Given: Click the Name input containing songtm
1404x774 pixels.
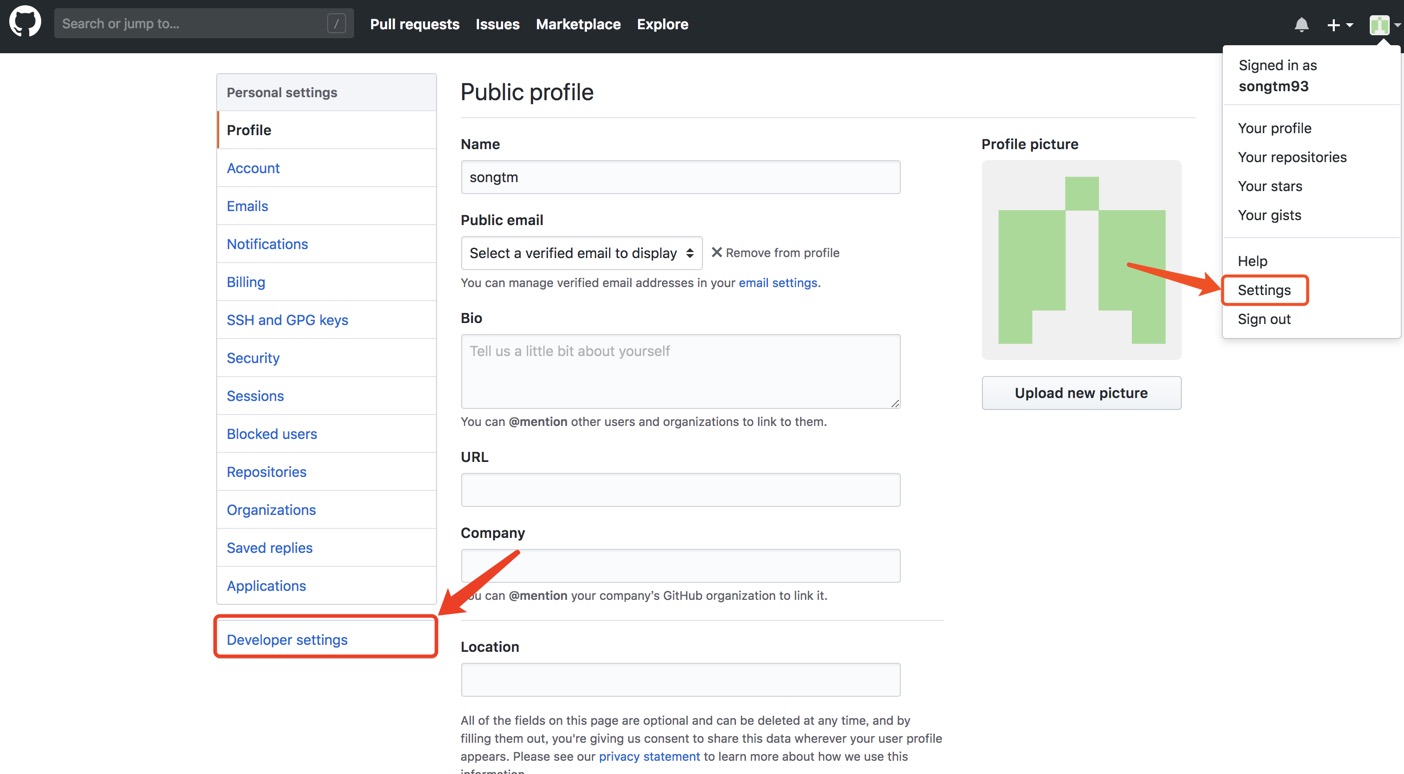Looking at the screenshot, I should coord(680,177).
